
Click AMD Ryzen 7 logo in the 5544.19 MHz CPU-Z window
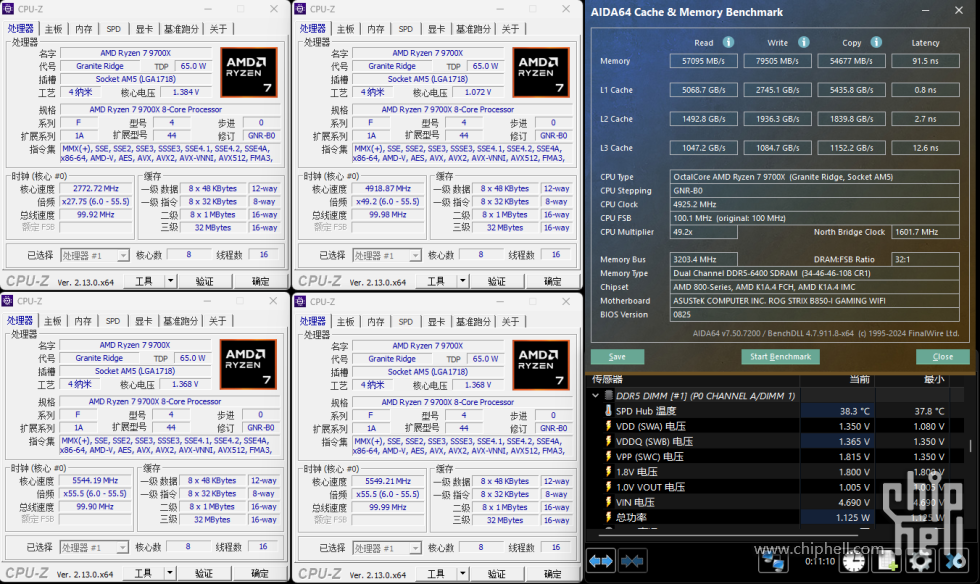[248, 364]
